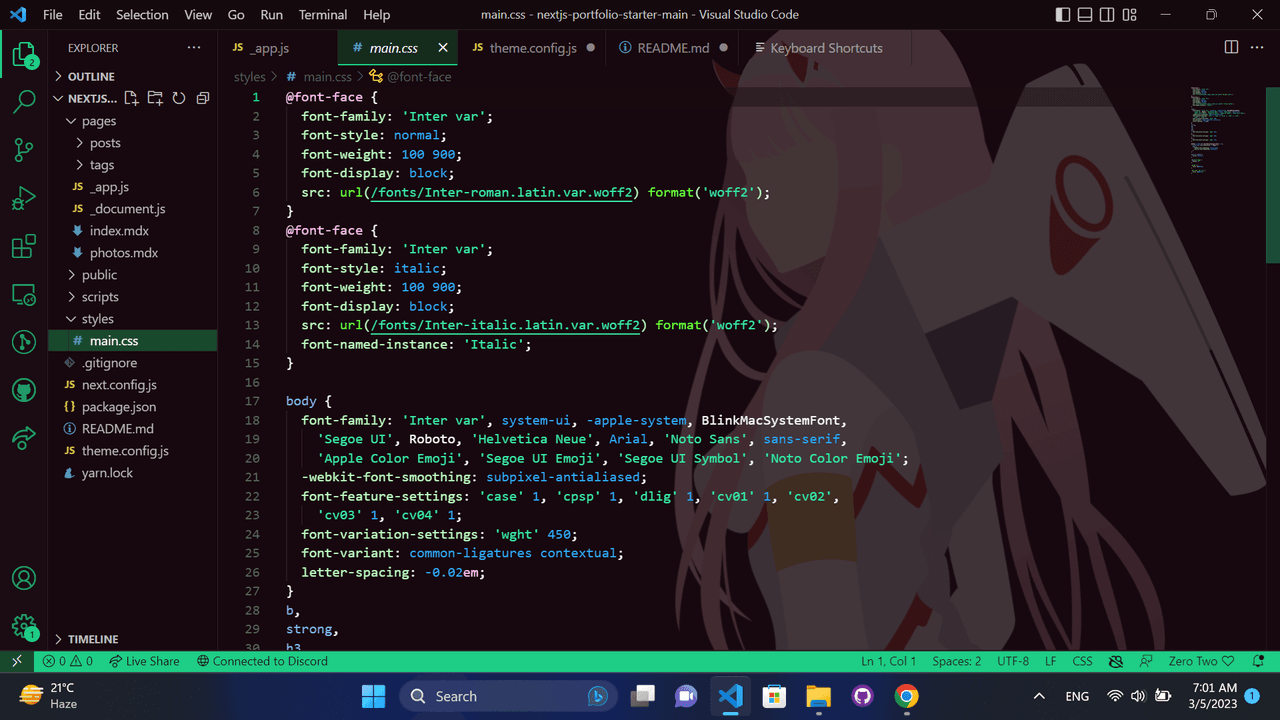Click the crossed-out eye icon in status bar

1116,661
